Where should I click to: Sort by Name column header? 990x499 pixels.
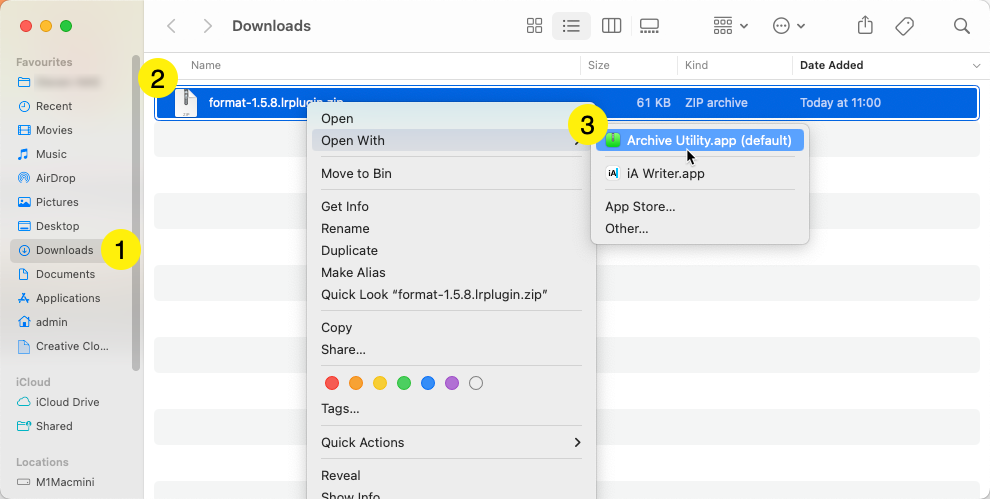[206, 65]
